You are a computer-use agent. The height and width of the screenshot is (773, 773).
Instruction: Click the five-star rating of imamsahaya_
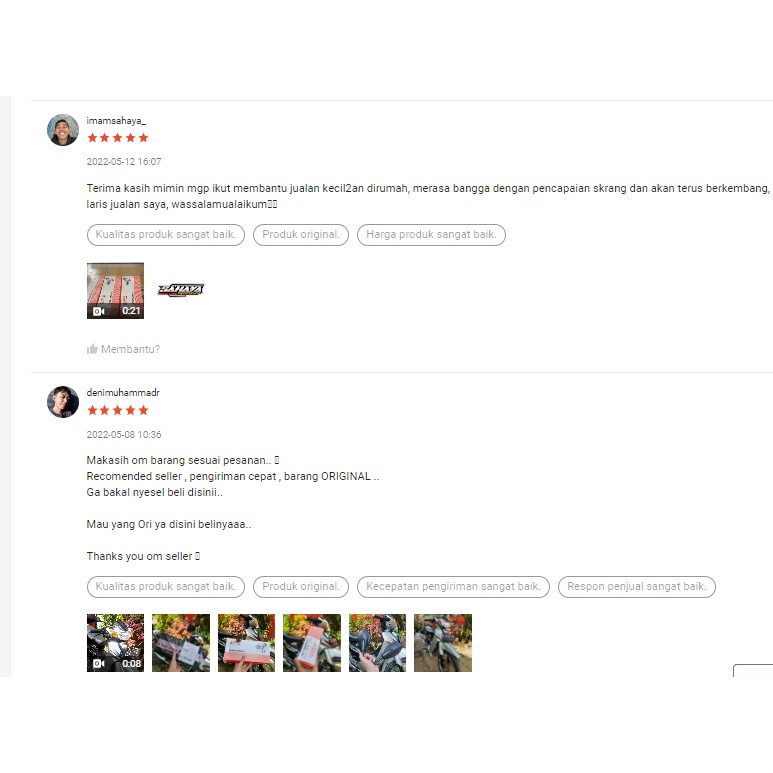tap(118, 138)
